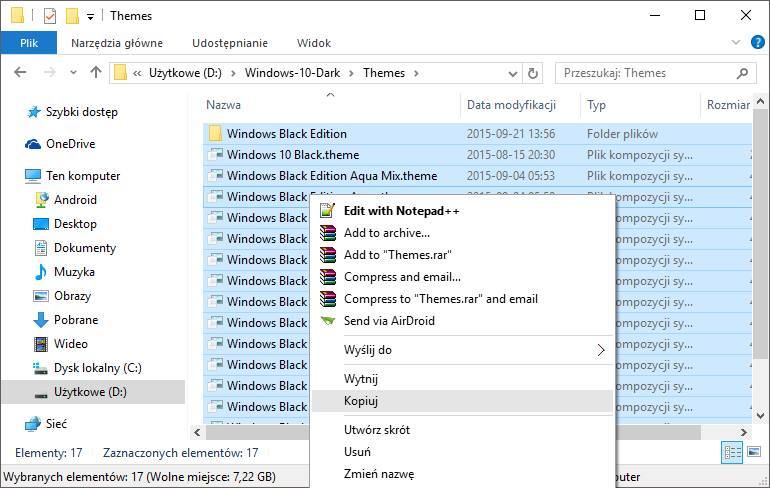
Task: Sort by Data modyfikacji column header
Action: 511,105
